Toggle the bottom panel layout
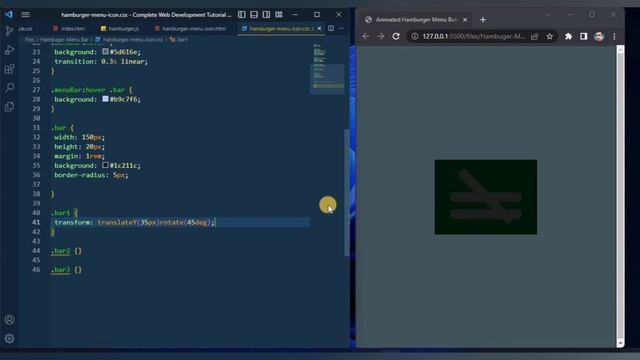Image resolution: width=640 pixels, height=360 pixels. [254, 15]
